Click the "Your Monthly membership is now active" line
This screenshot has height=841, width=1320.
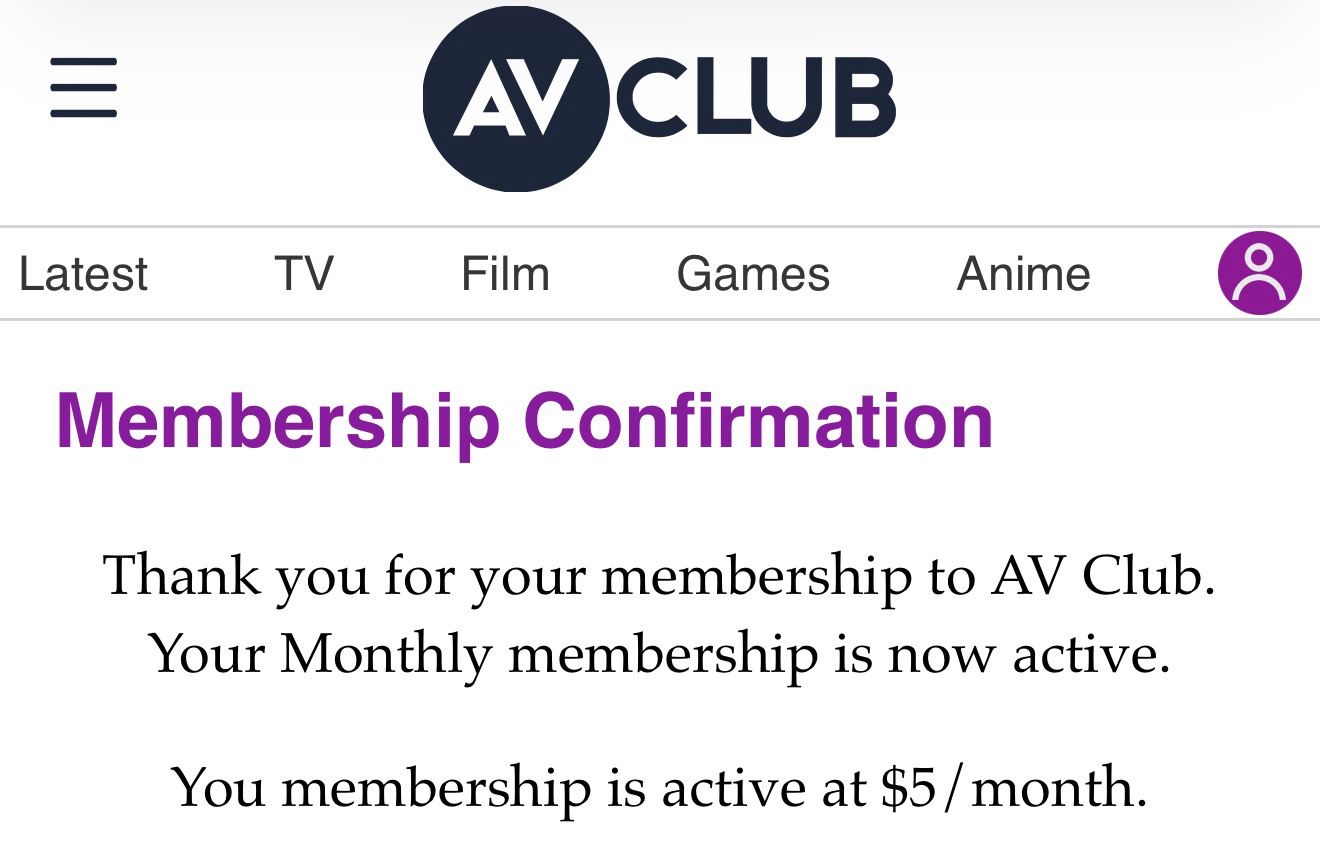pos(659,654)
